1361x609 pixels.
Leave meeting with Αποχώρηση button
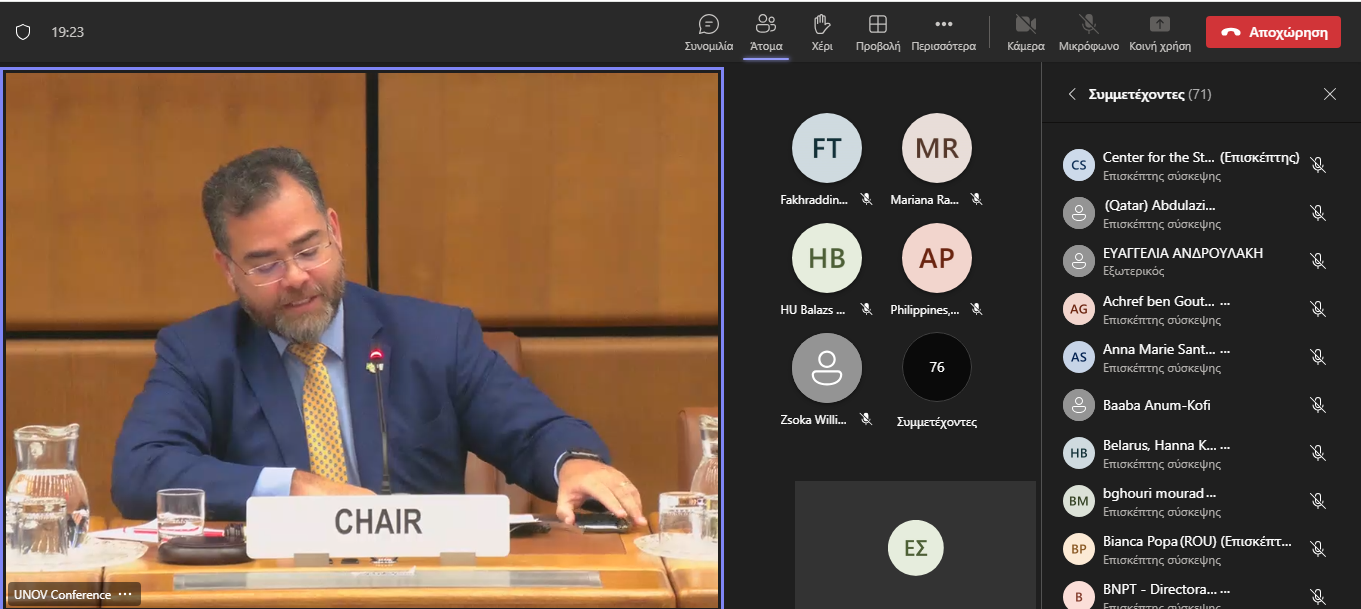coord(1272,32)
